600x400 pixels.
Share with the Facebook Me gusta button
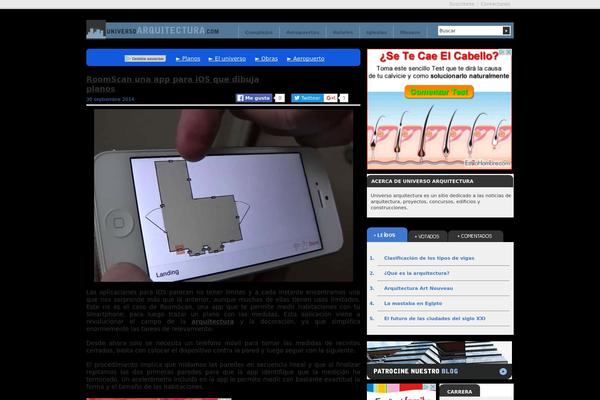click(x=254, y=98)
